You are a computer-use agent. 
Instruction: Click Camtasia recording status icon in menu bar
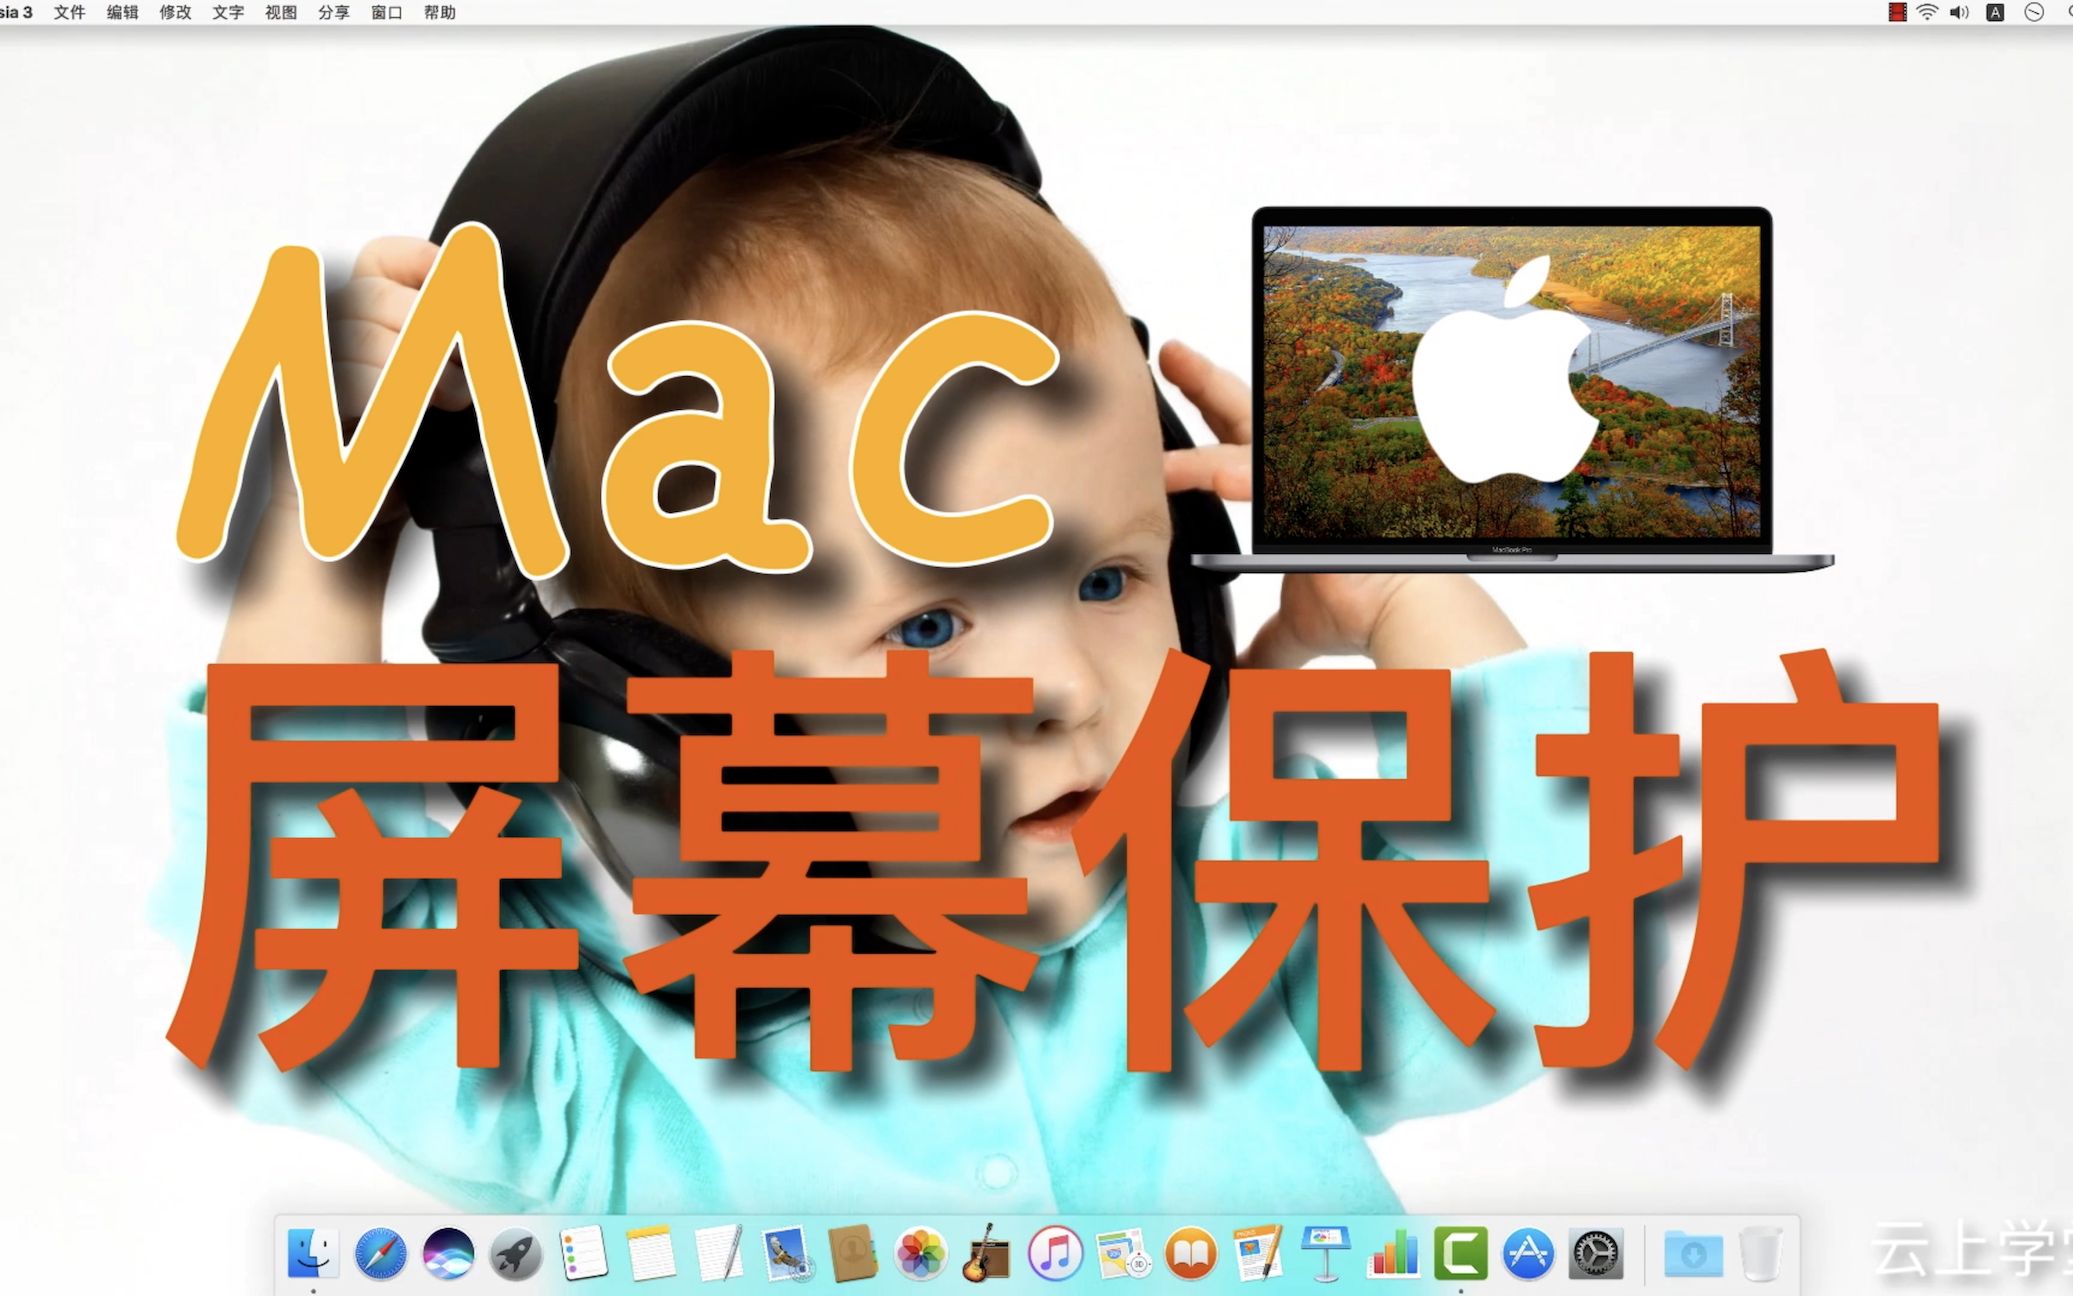click(1897, 12)
